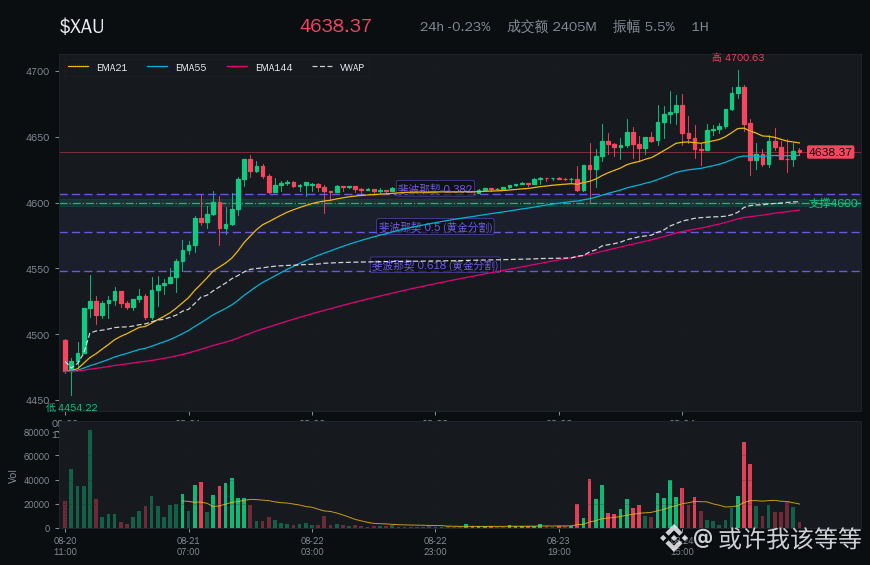Toggle the EMA144 legend entry
The height and width of the screenshot is (565, 870).
260,68
